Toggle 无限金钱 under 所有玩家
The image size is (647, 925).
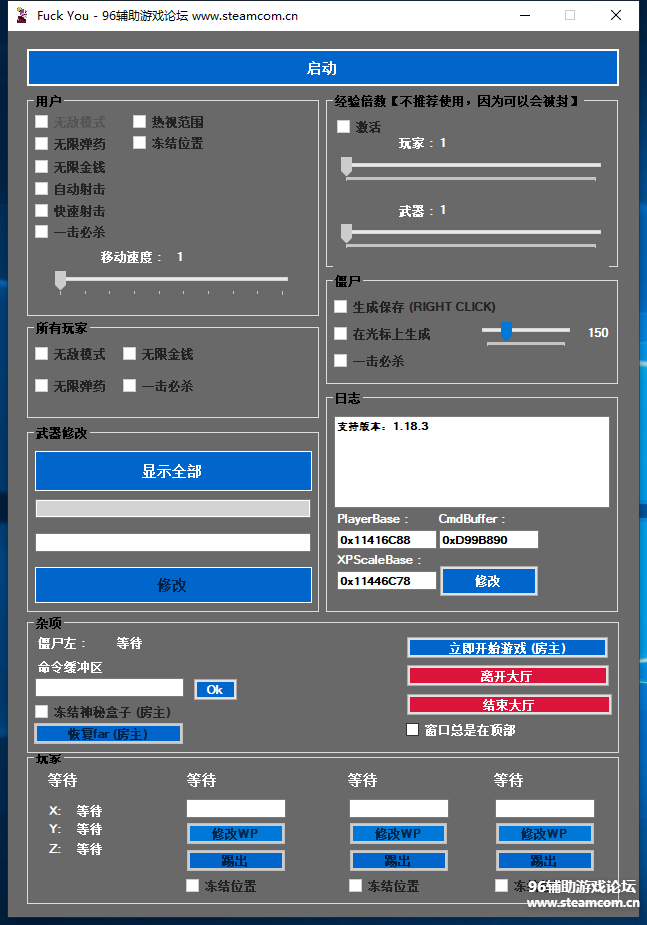[130, 354]
